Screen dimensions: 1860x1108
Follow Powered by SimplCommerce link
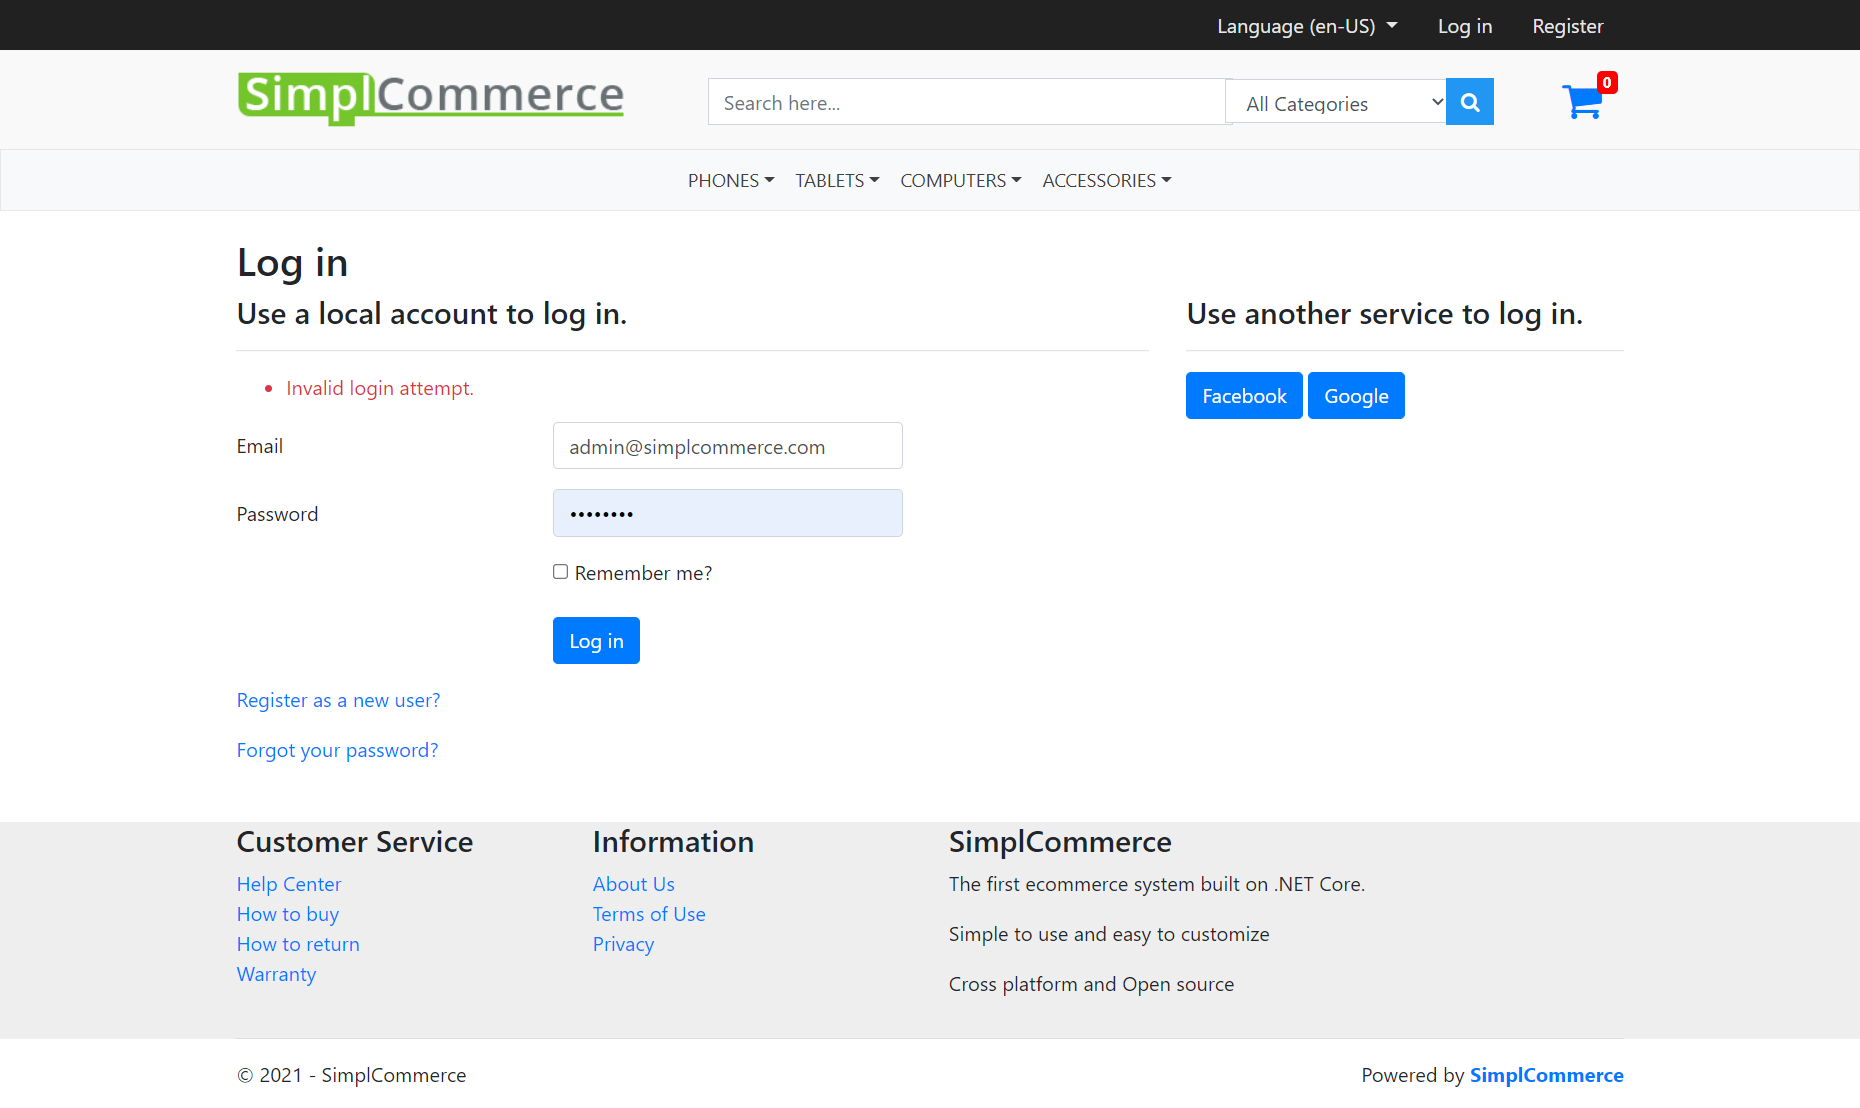click(1546, 1076)
